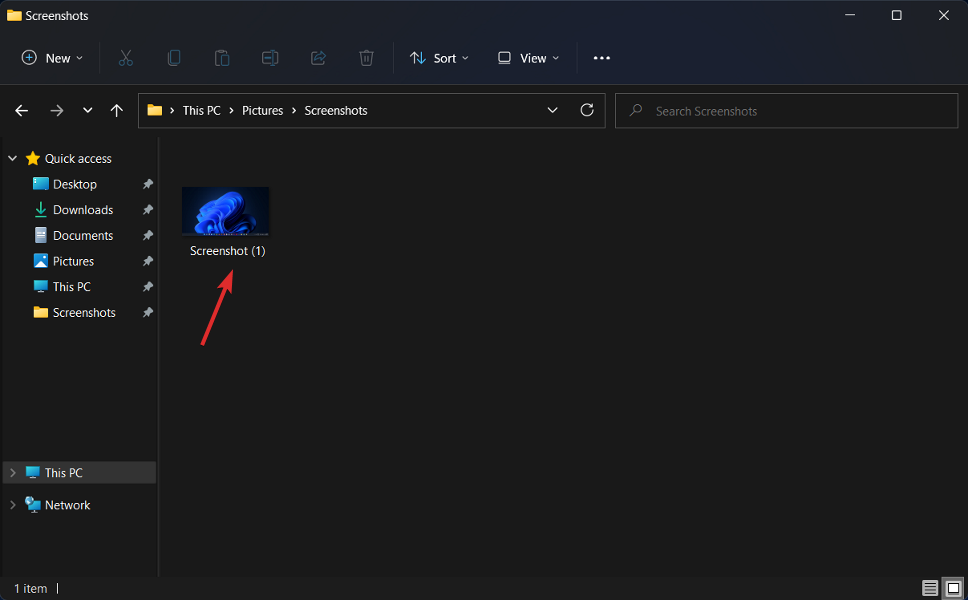
Task: Open pinned This PC under Quick access
Action: [x=72, y=286]
